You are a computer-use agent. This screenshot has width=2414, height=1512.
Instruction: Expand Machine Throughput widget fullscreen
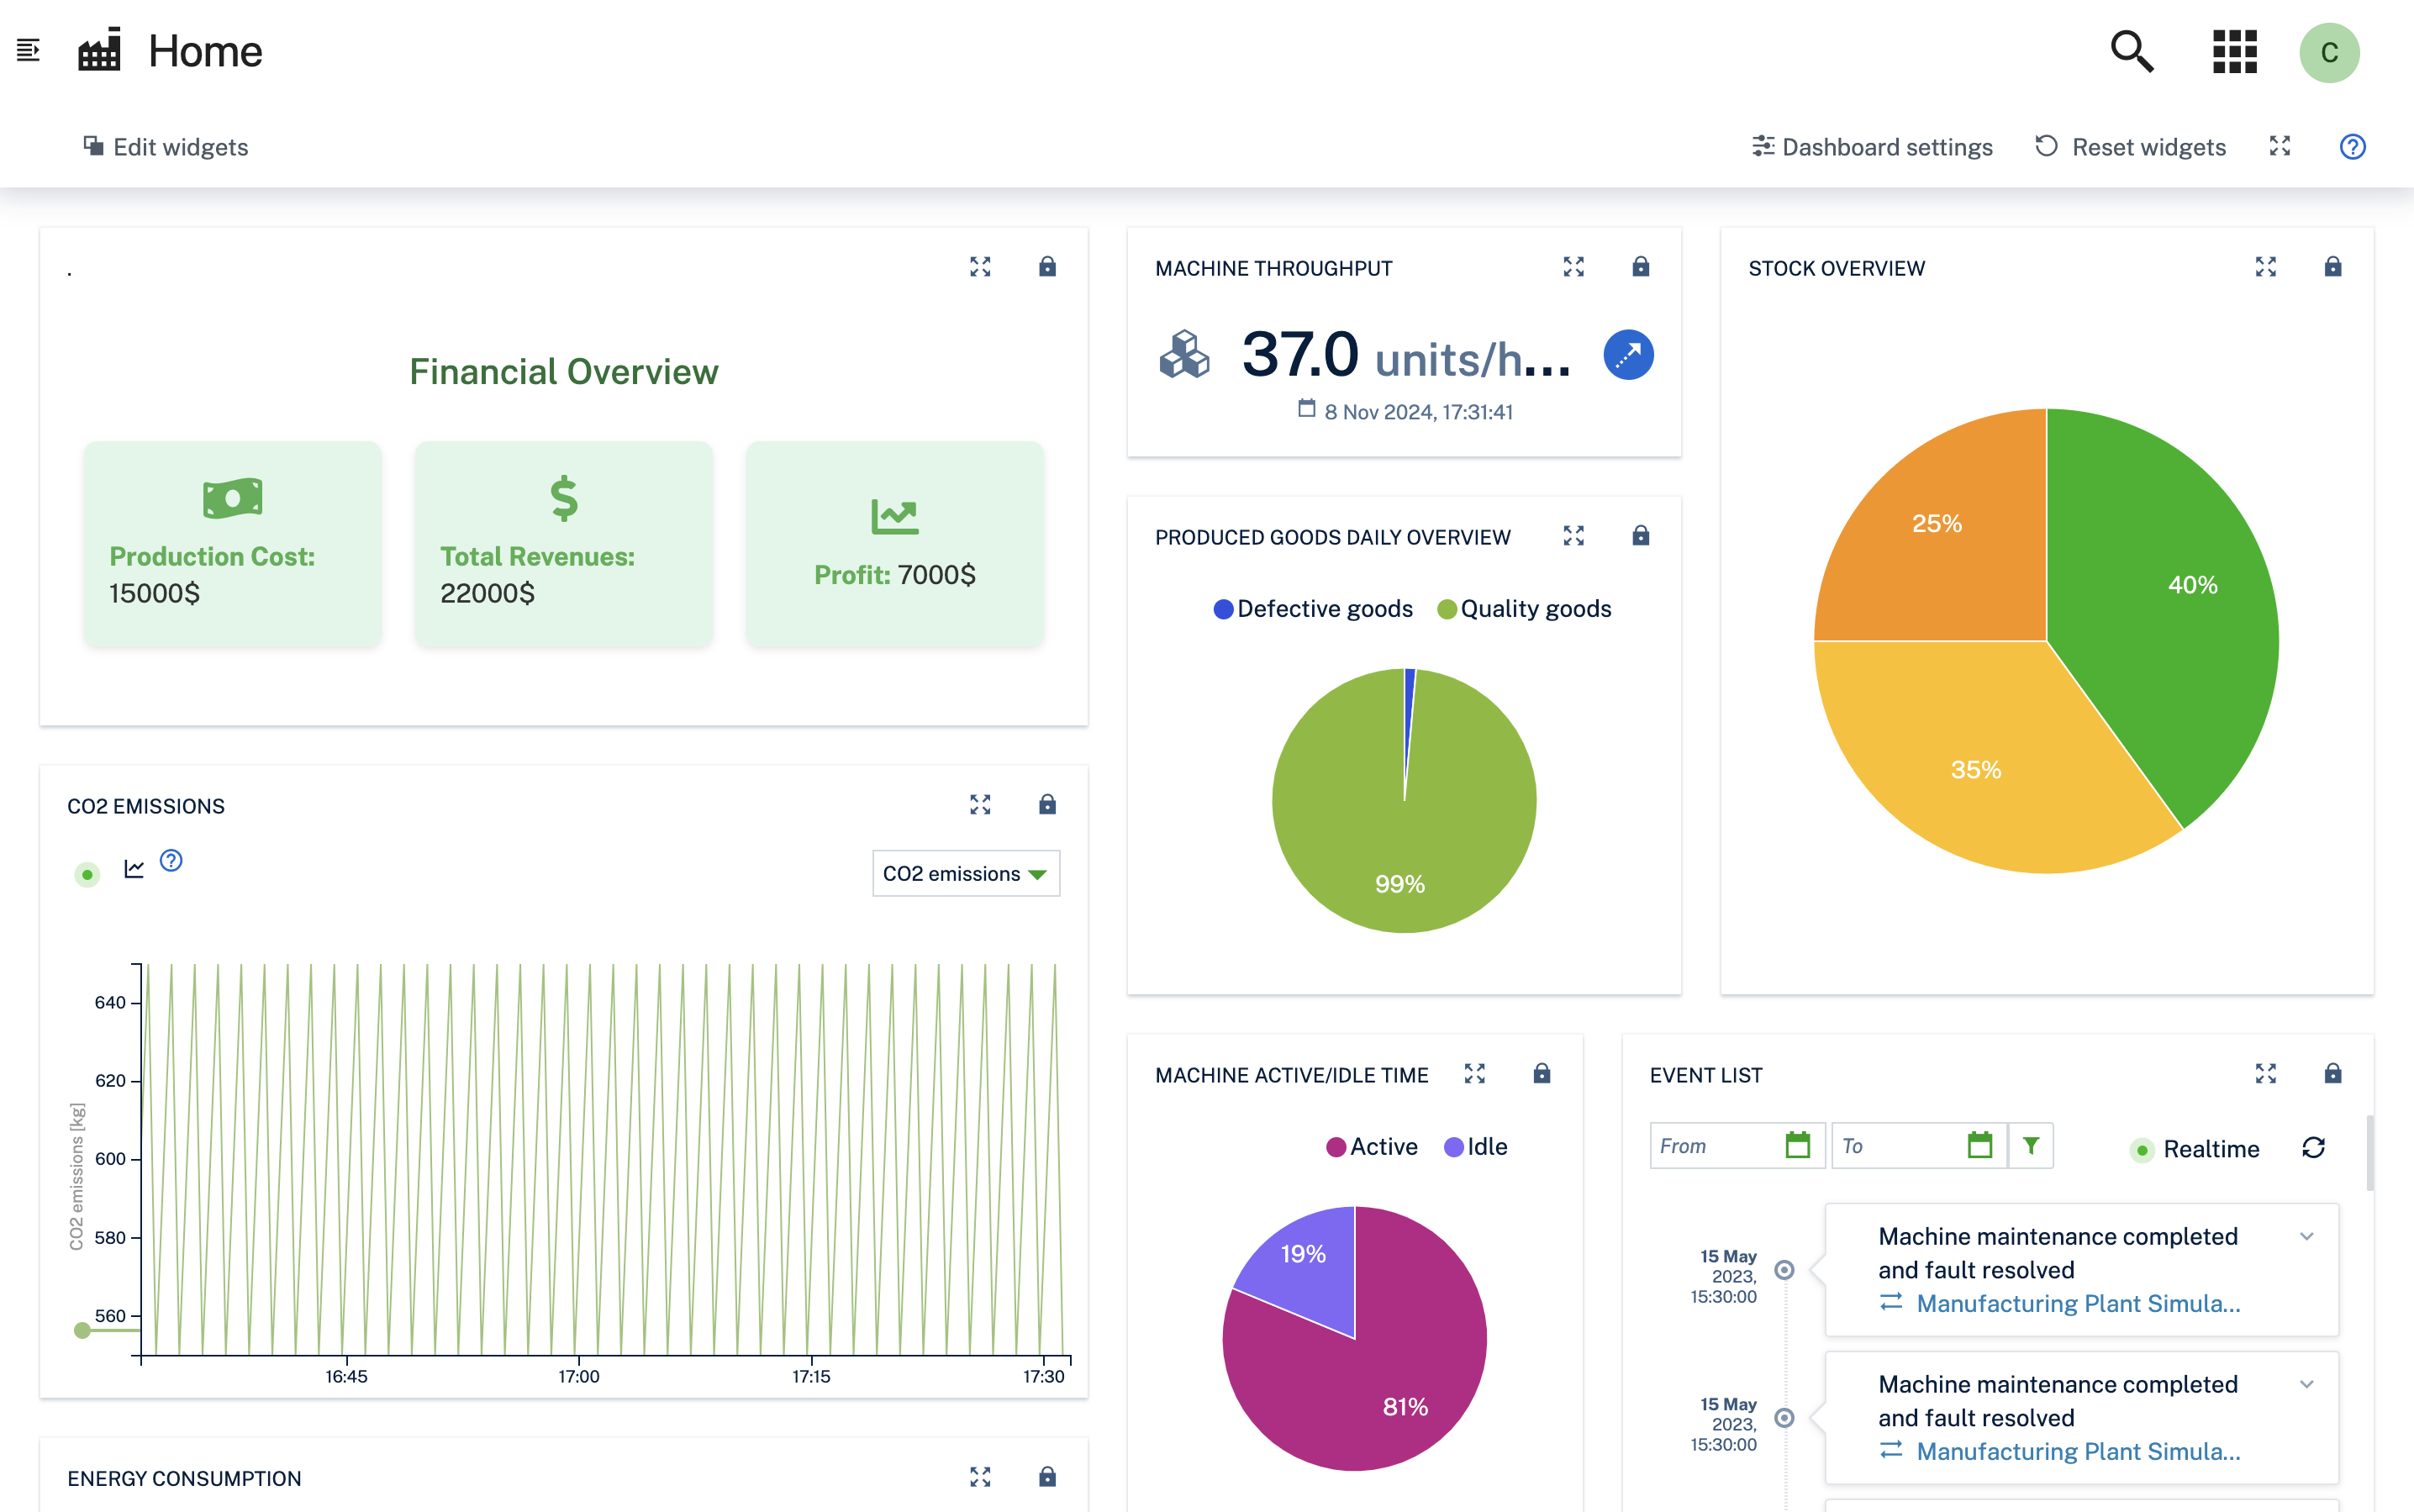[1574, 266]
